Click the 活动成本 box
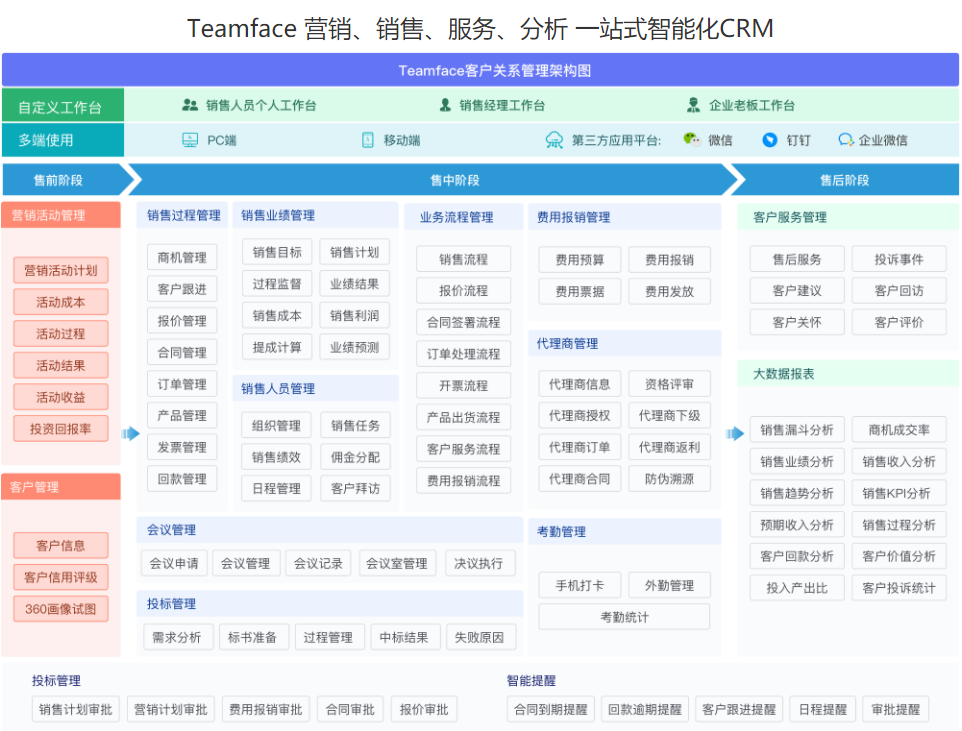Image resolution: width=962 pixels, height=731 pixels. click(61, 302)
